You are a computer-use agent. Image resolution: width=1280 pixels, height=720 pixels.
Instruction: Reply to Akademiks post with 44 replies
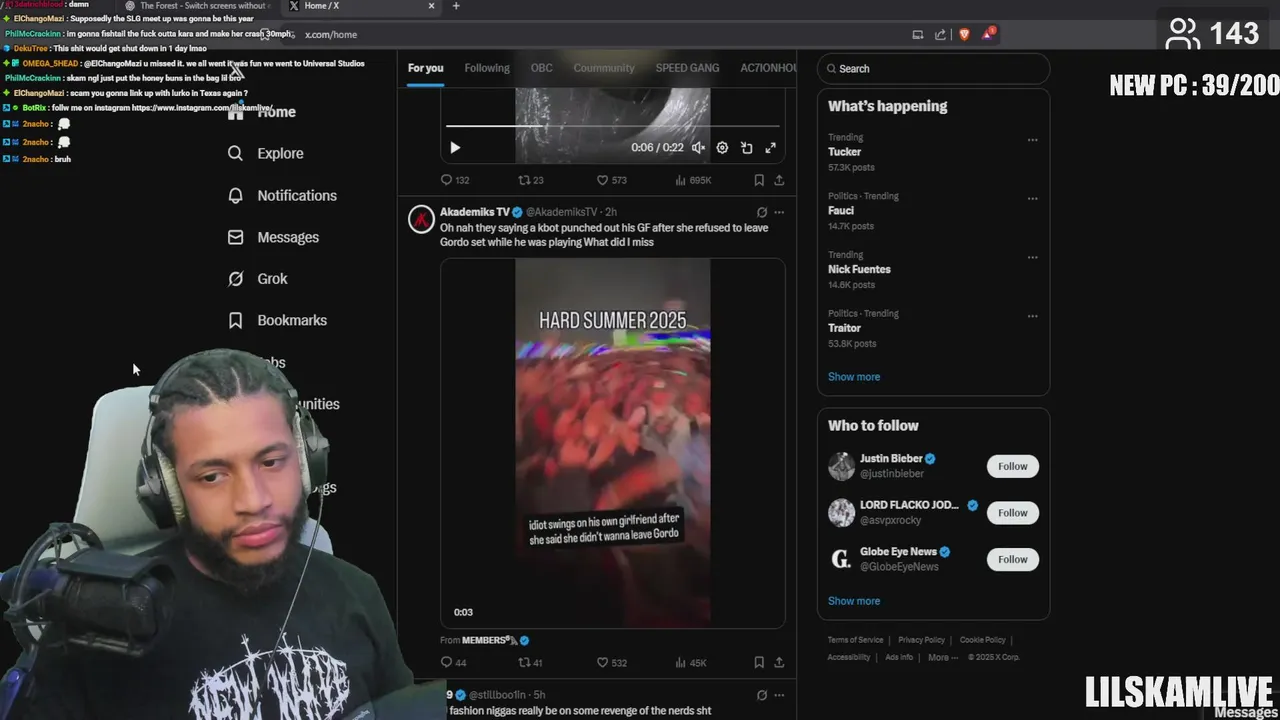pos(454,662)
